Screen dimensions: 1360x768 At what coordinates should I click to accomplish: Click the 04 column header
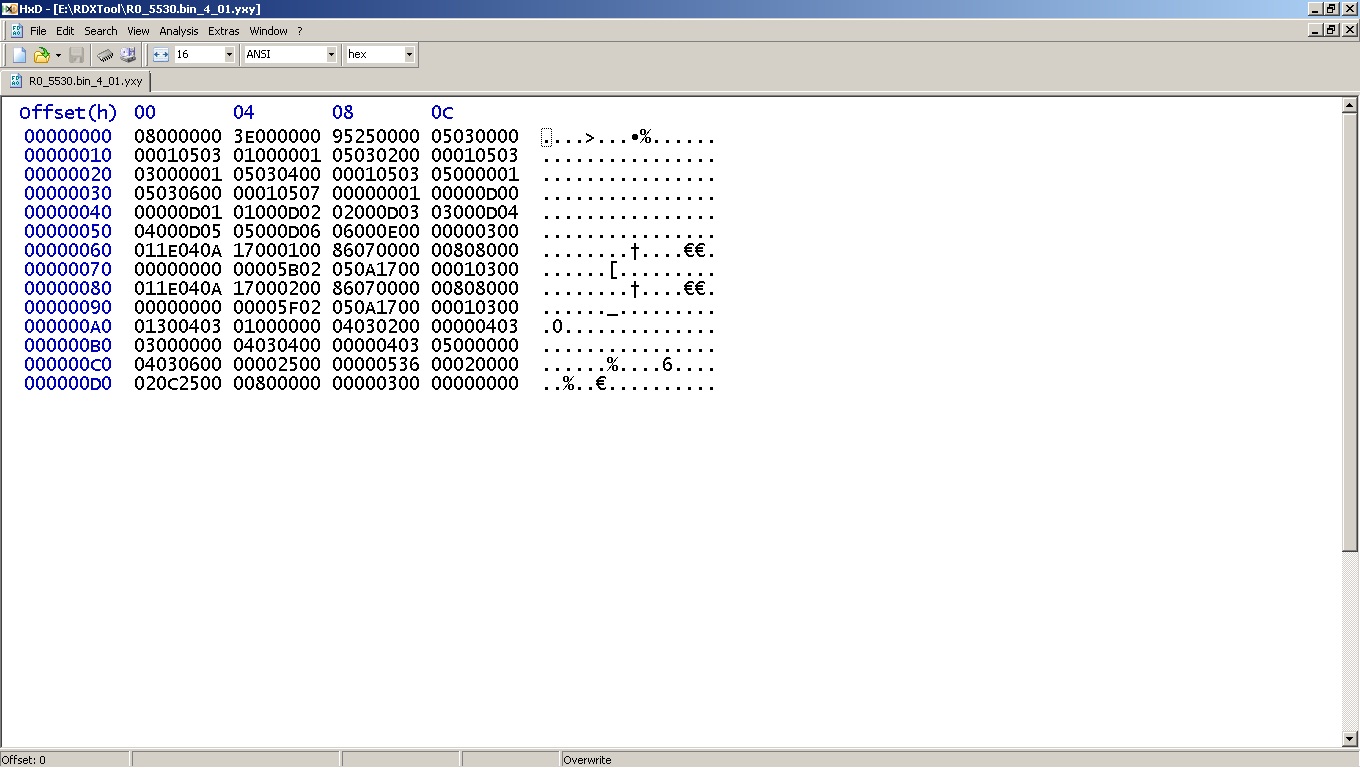coord(244,112)
